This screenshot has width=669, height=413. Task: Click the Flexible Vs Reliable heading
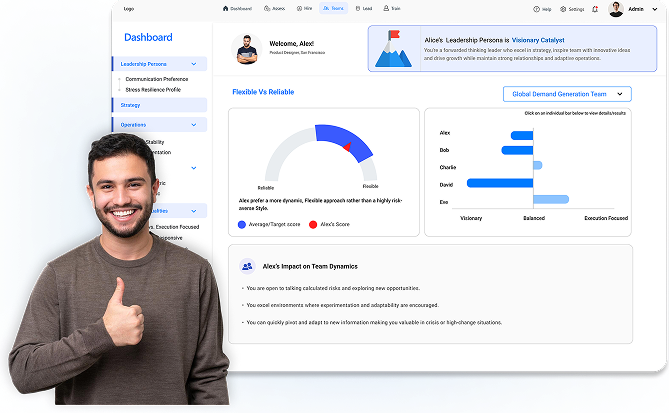coord(263,92)
